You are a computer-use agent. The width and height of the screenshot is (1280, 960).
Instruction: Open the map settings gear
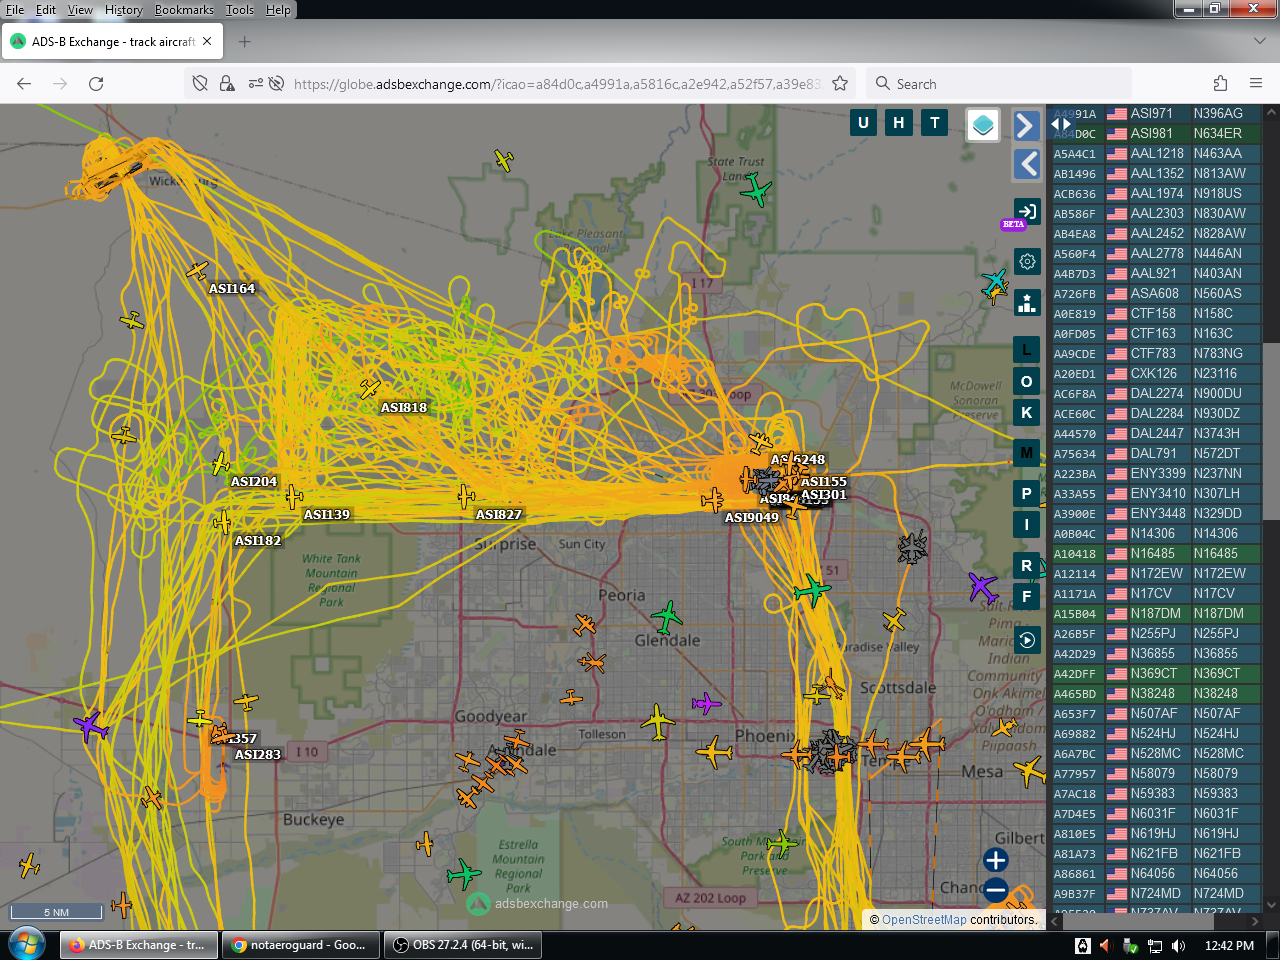(1027, 262)
